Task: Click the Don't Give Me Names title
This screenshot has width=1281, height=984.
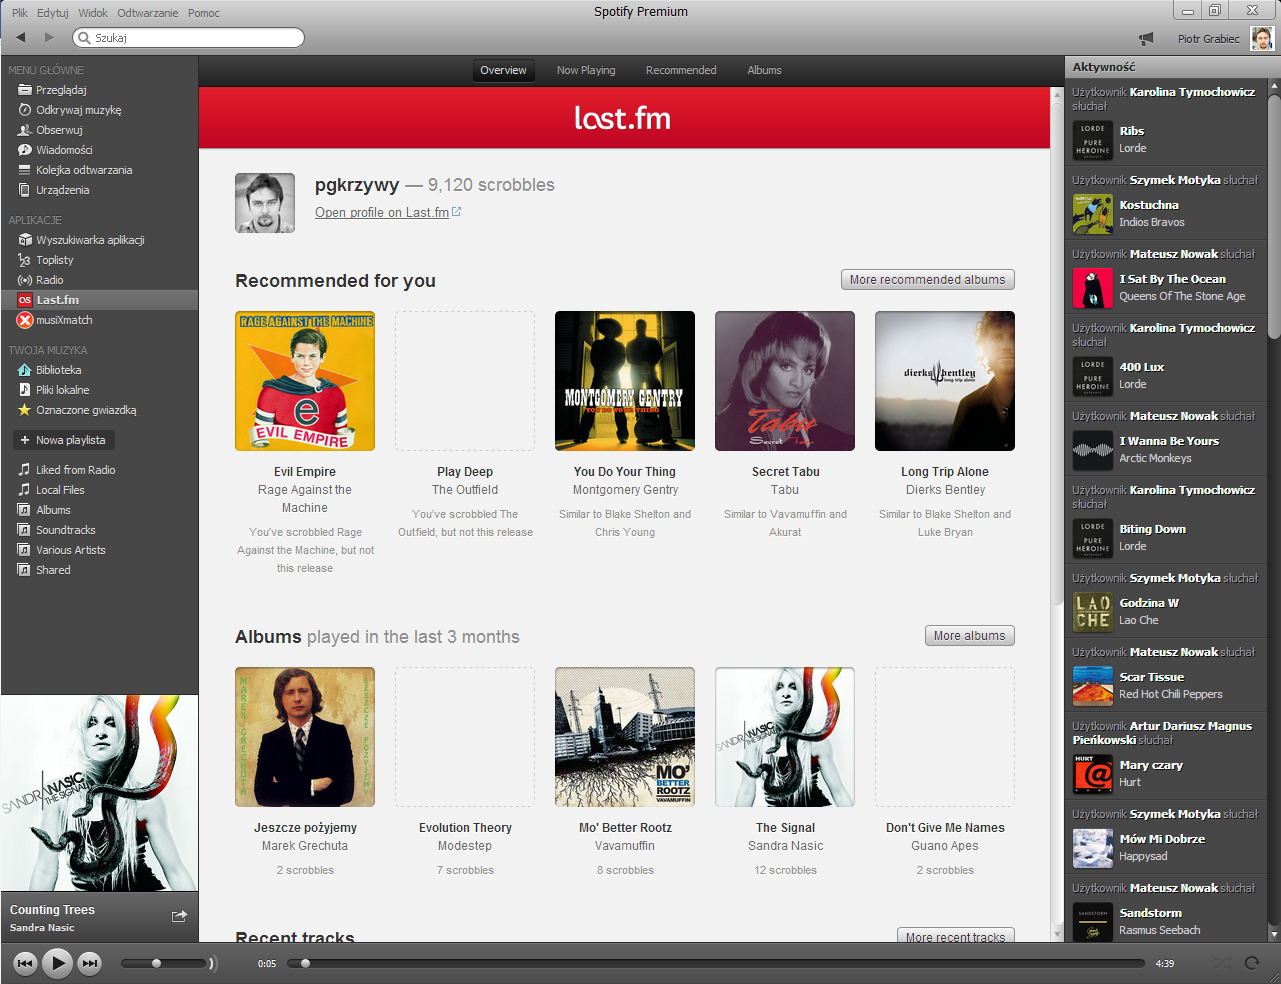Action: pos(945,828)
